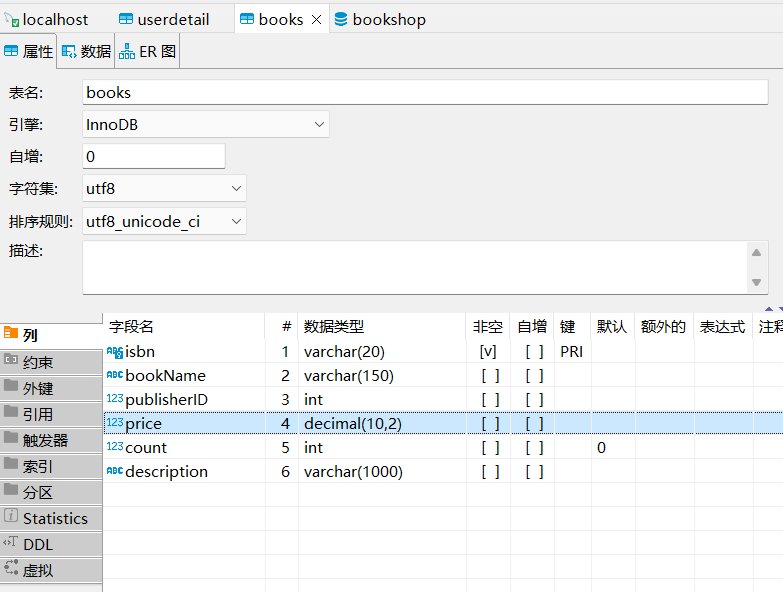Click the PRI key cell for isbn
Image resolution: width=783 pixels, height=592 pixels.
572,352
